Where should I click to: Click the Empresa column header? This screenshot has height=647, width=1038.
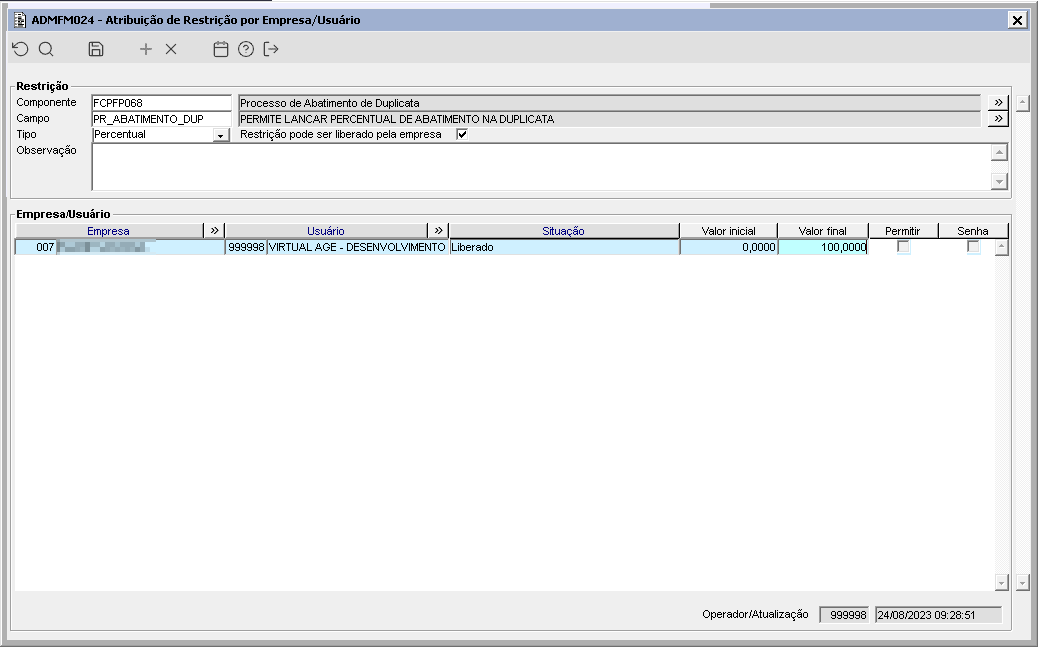[109, 230]
